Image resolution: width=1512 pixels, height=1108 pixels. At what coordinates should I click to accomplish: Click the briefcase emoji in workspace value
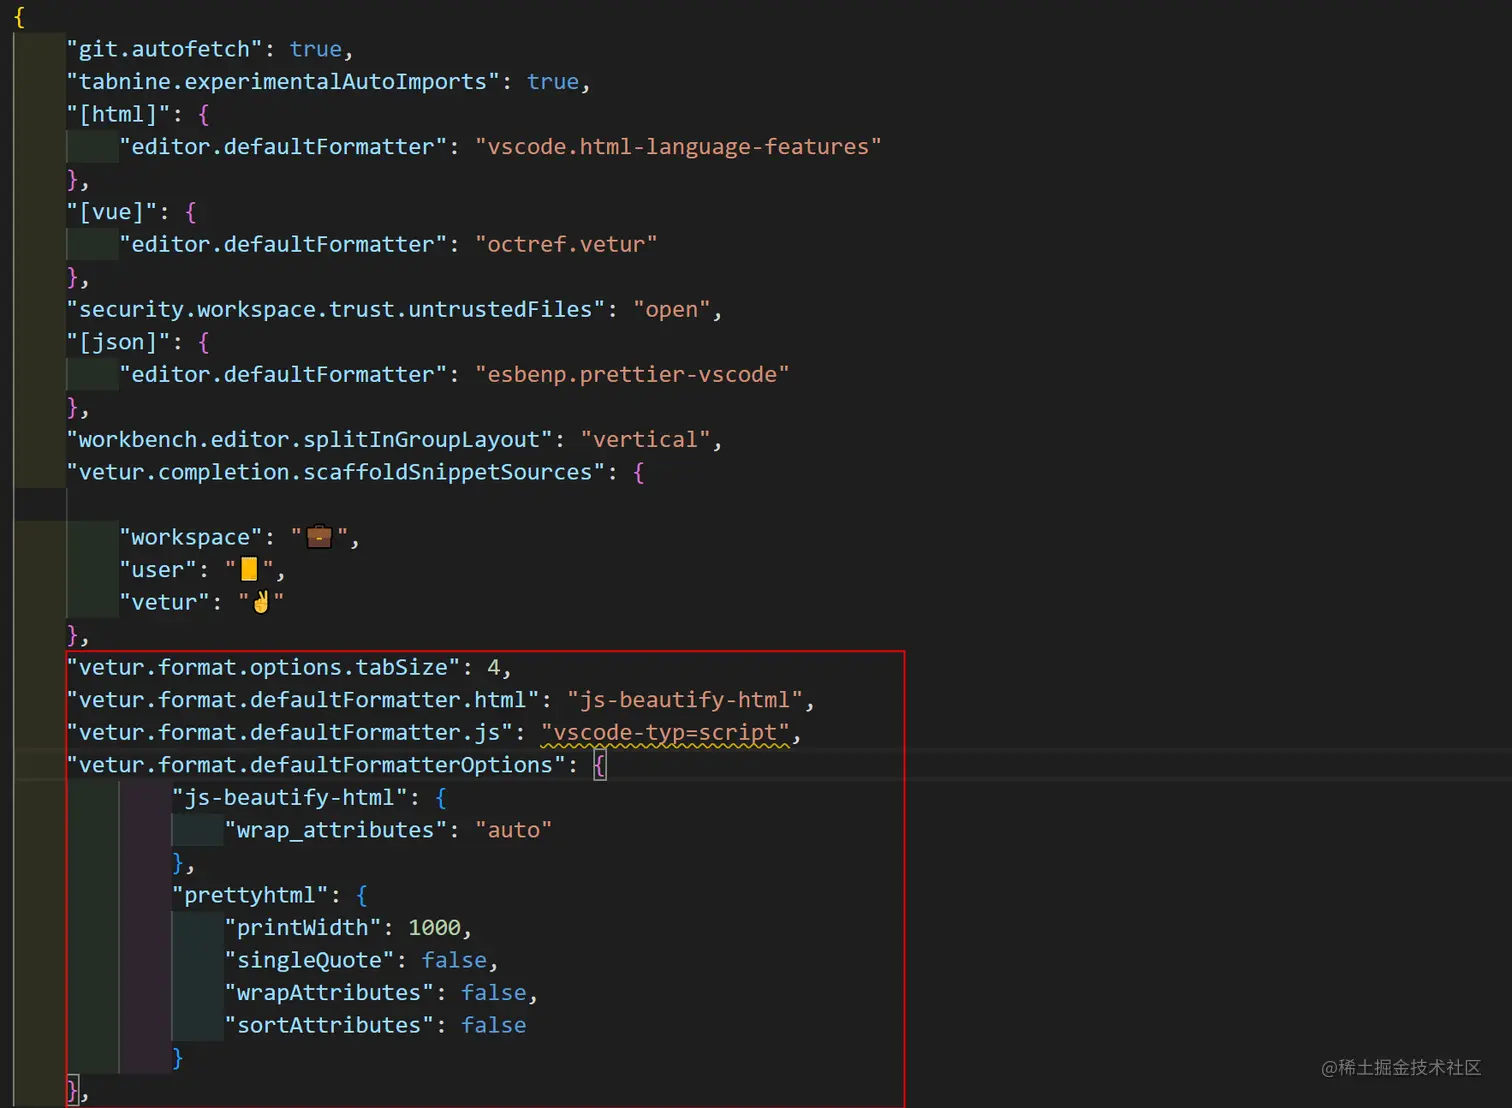319,537
